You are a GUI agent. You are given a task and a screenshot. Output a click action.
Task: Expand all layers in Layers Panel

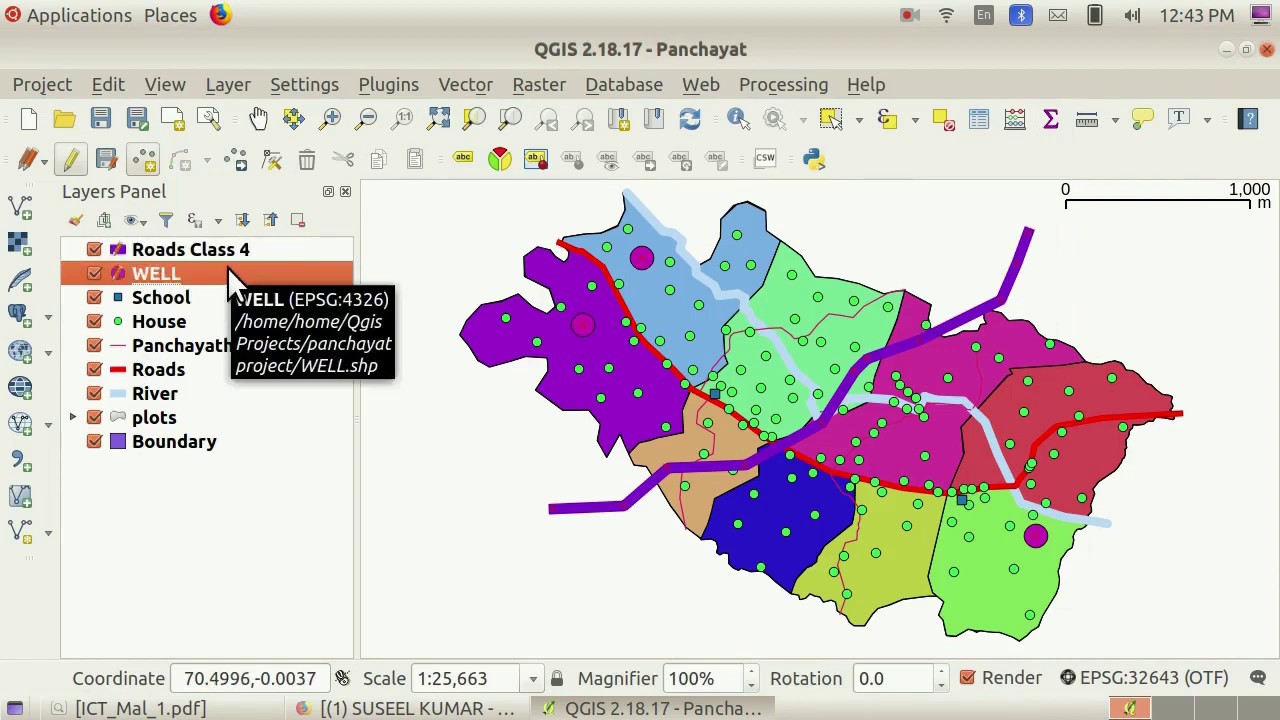pos(242,220)
